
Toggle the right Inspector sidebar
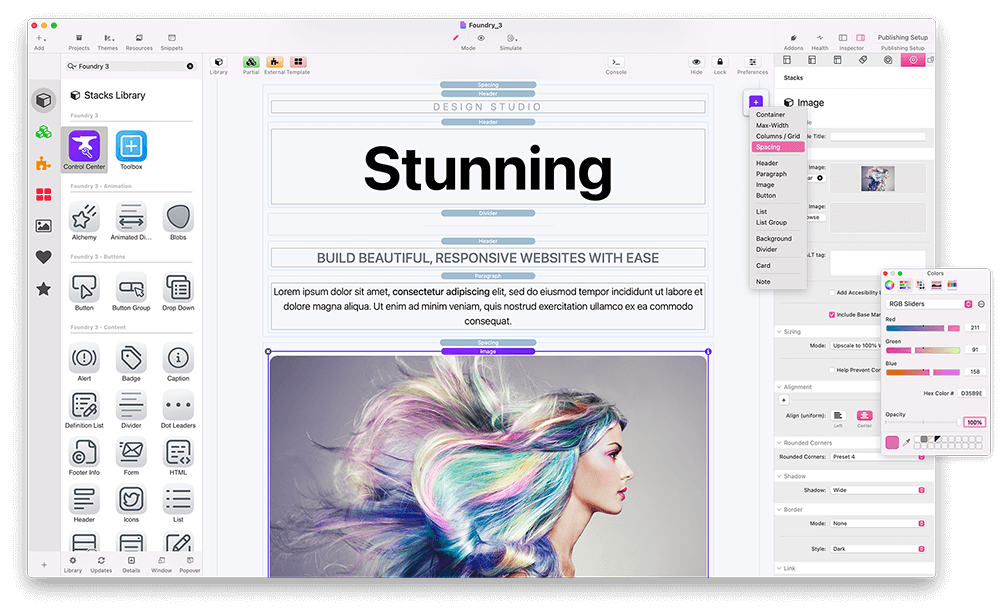click(x=860, y=38)
